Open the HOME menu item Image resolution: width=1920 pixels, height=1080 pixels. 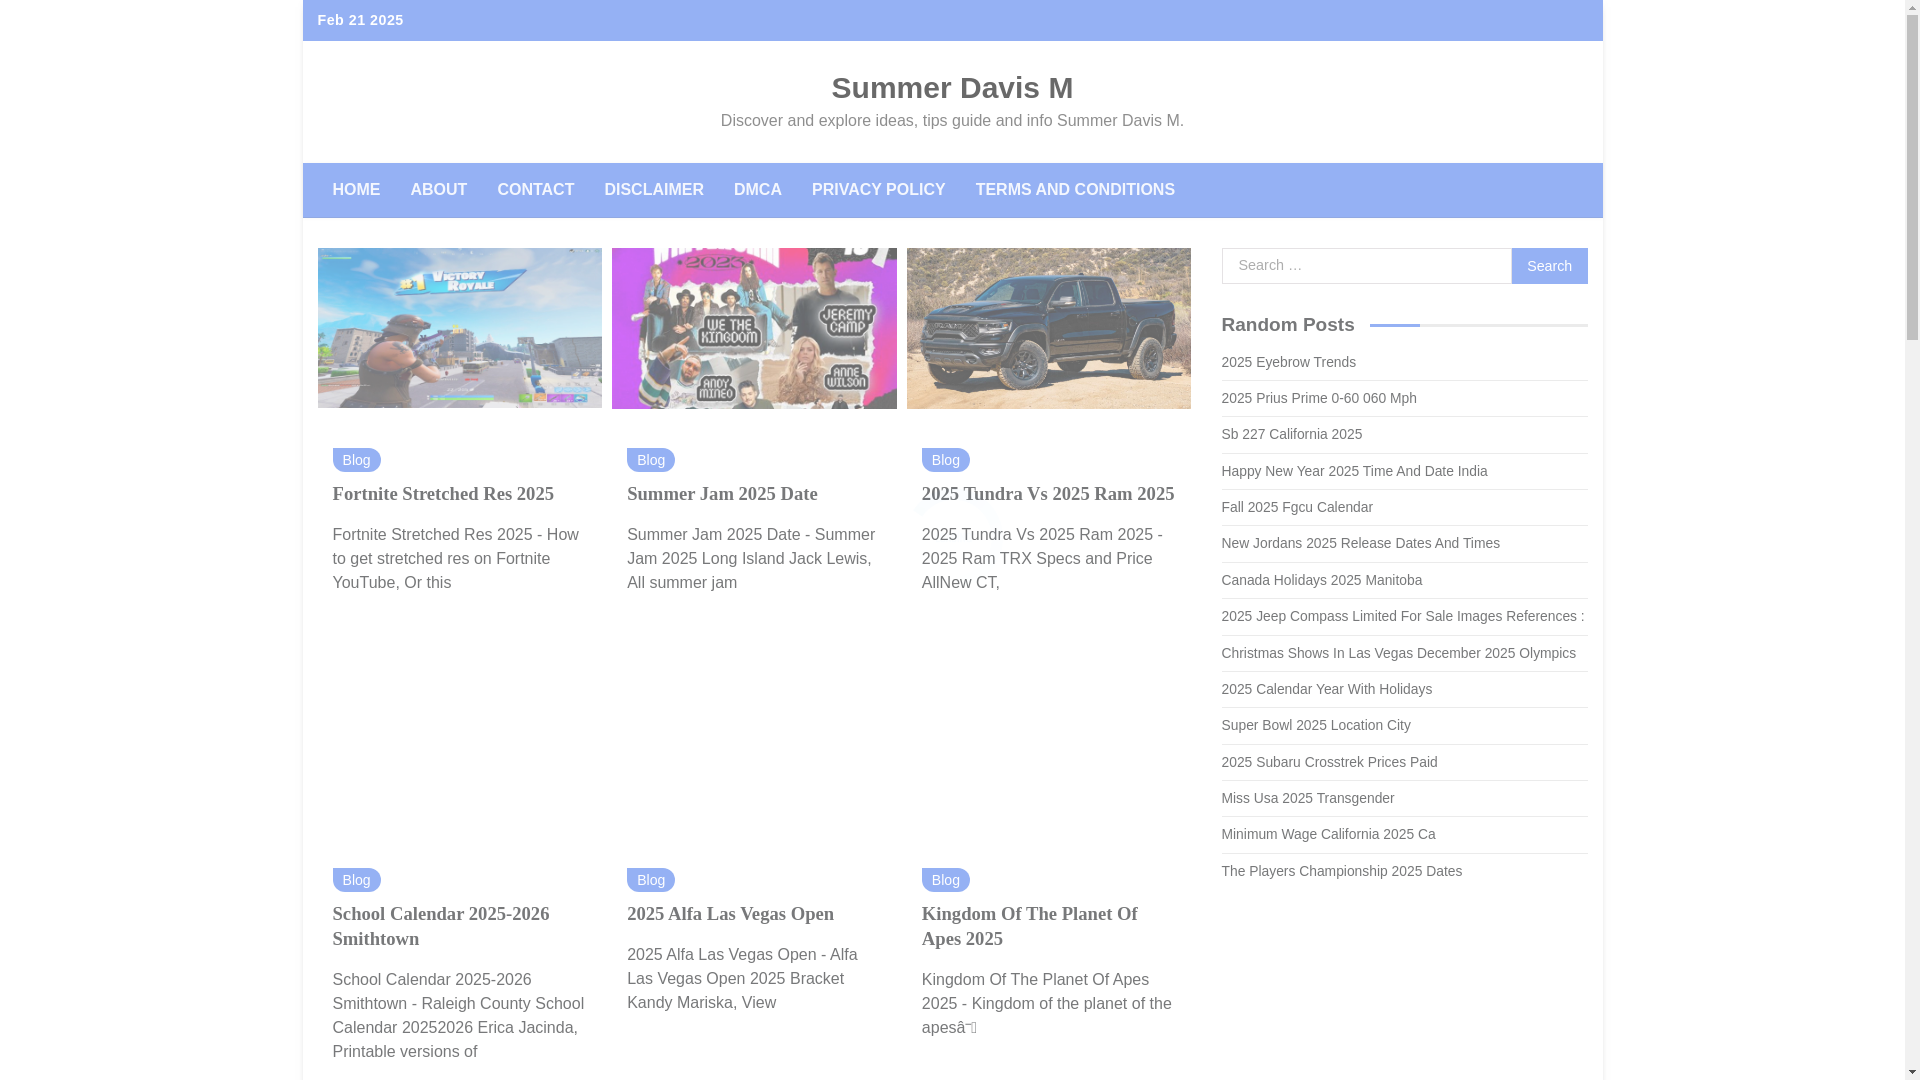coord(356,190)
